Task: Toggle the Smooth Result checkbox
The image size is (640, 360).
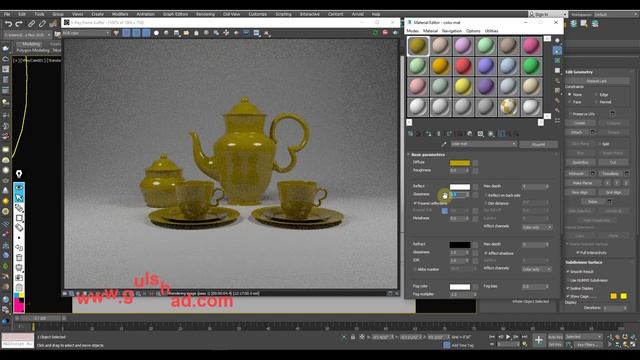Action: point(568,271)
